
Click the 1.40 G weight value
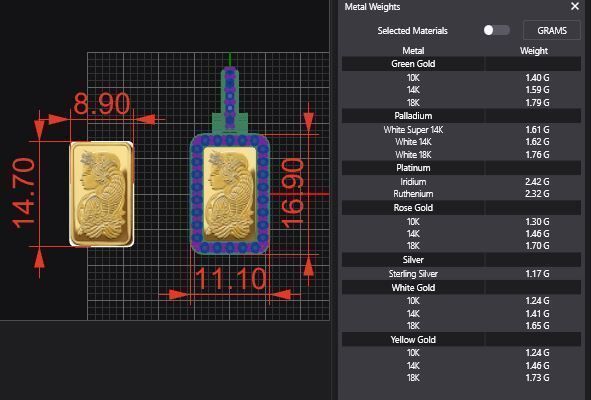point(537,78)
